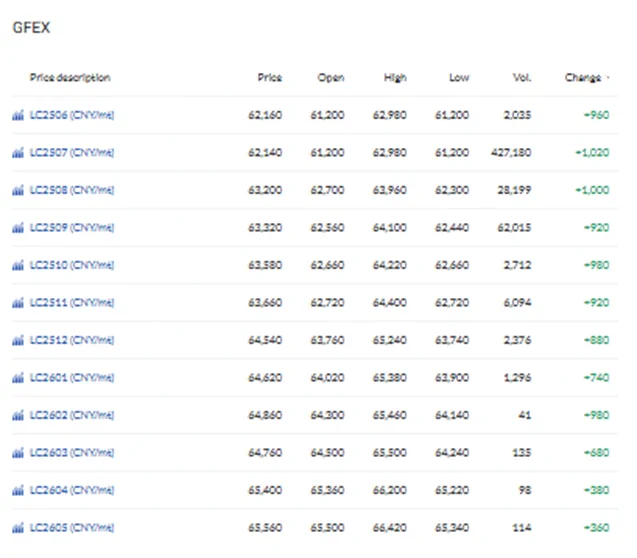Viewport: 637px width, 558px height.
Task: Click LC2602 volume value 41
Action: (525, 415)
